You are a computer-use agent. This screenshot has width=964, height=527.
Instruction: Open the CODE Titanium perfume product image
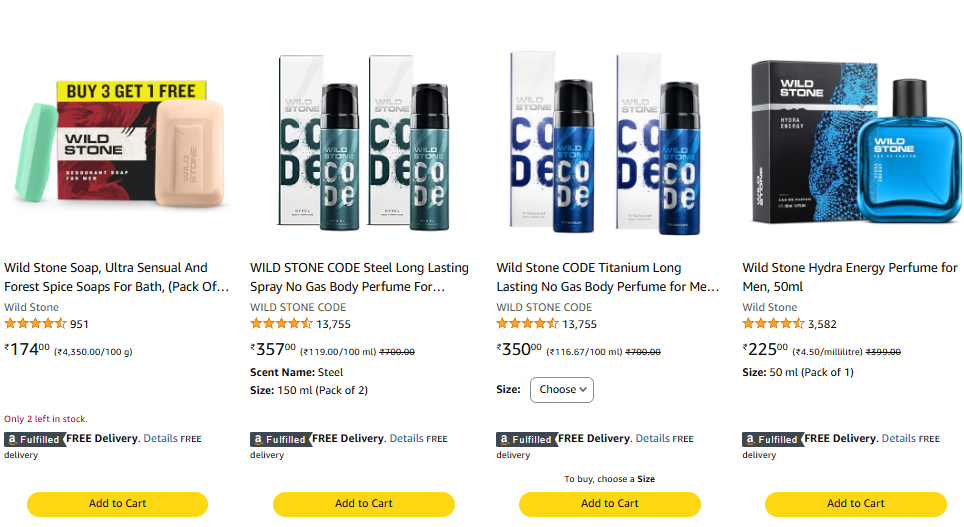[610, 145]
